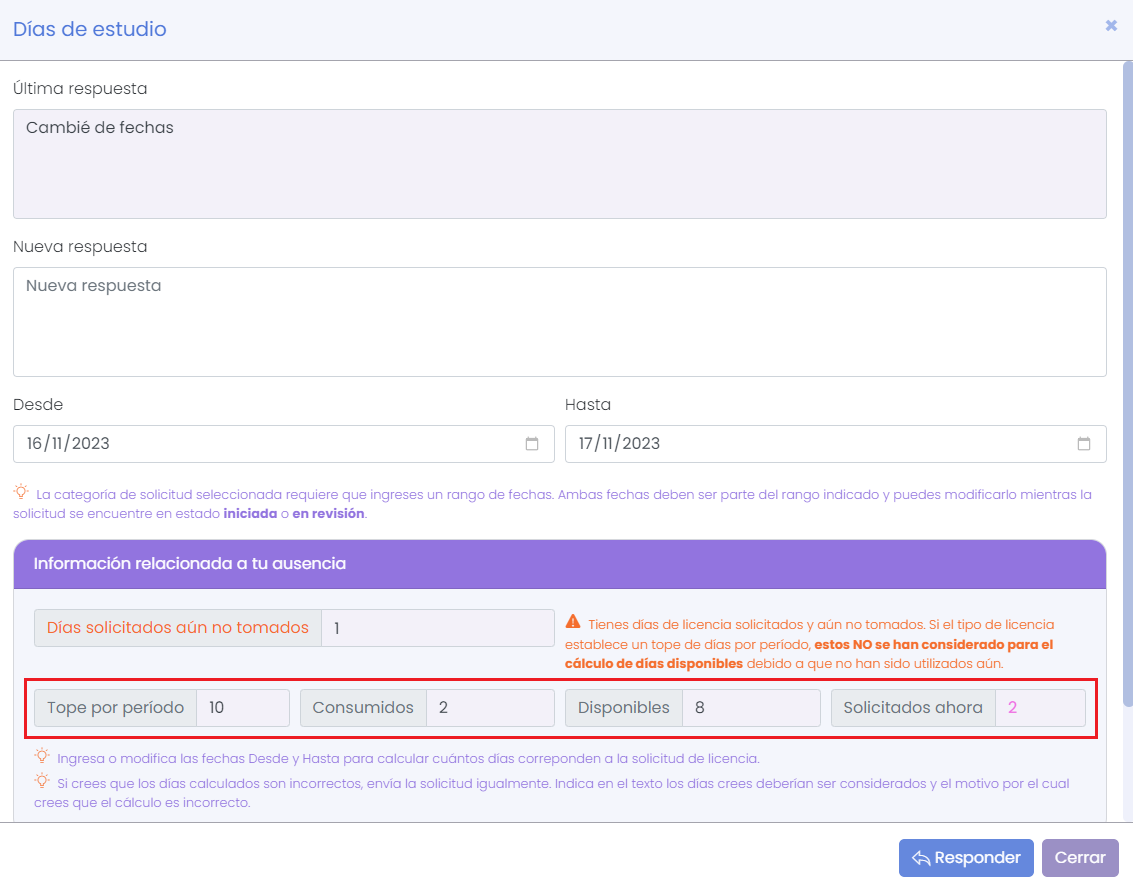Image resolution: width=1135 pixels, height=890 pixels.
Task: Click the Días solicitados aún no tomados value
Action: (437, 628)
